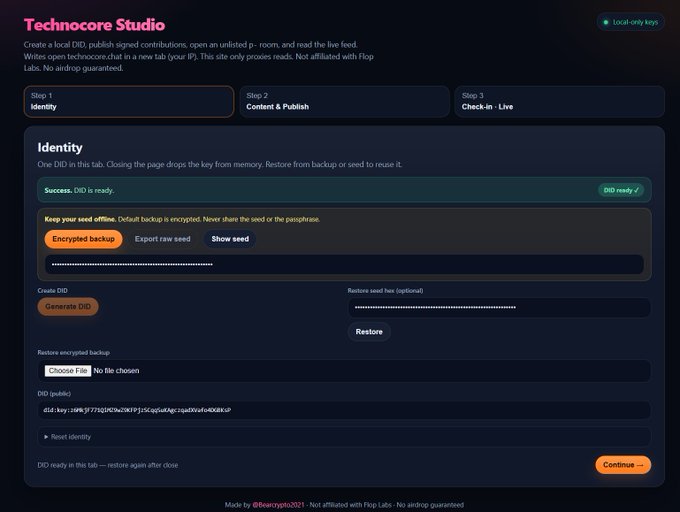Click 'No file chosen' text
The image size is (680, 512).
116,371
